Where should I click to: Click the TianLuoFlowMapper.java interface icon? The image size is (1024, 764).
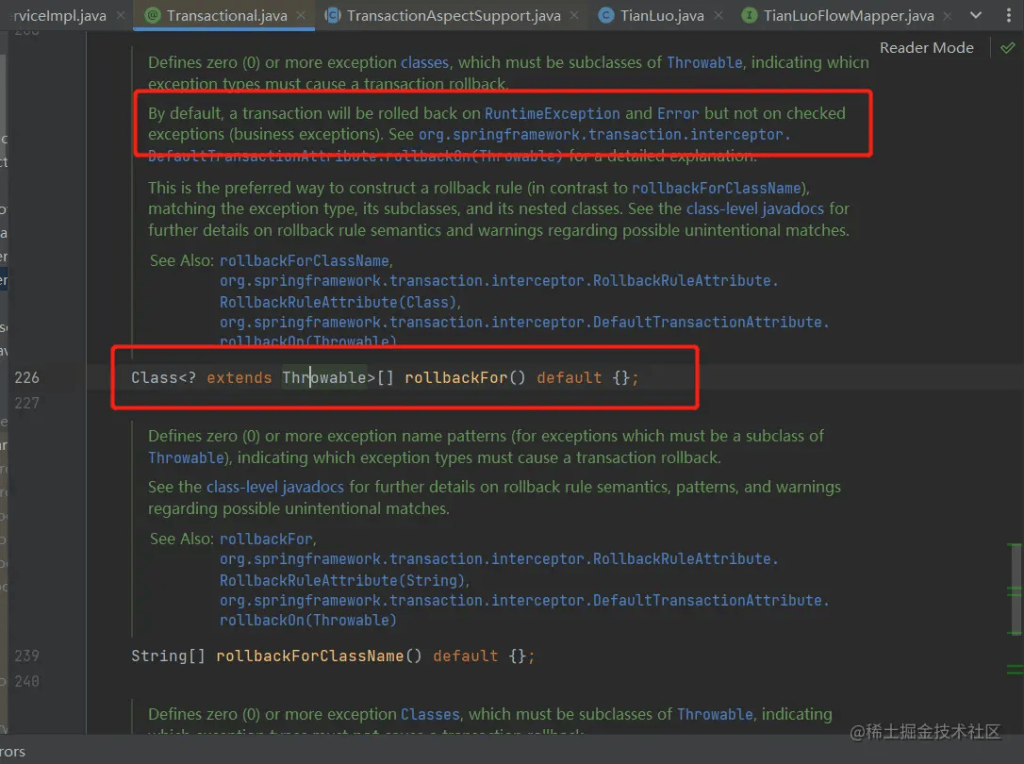click(x=749, y=16)
